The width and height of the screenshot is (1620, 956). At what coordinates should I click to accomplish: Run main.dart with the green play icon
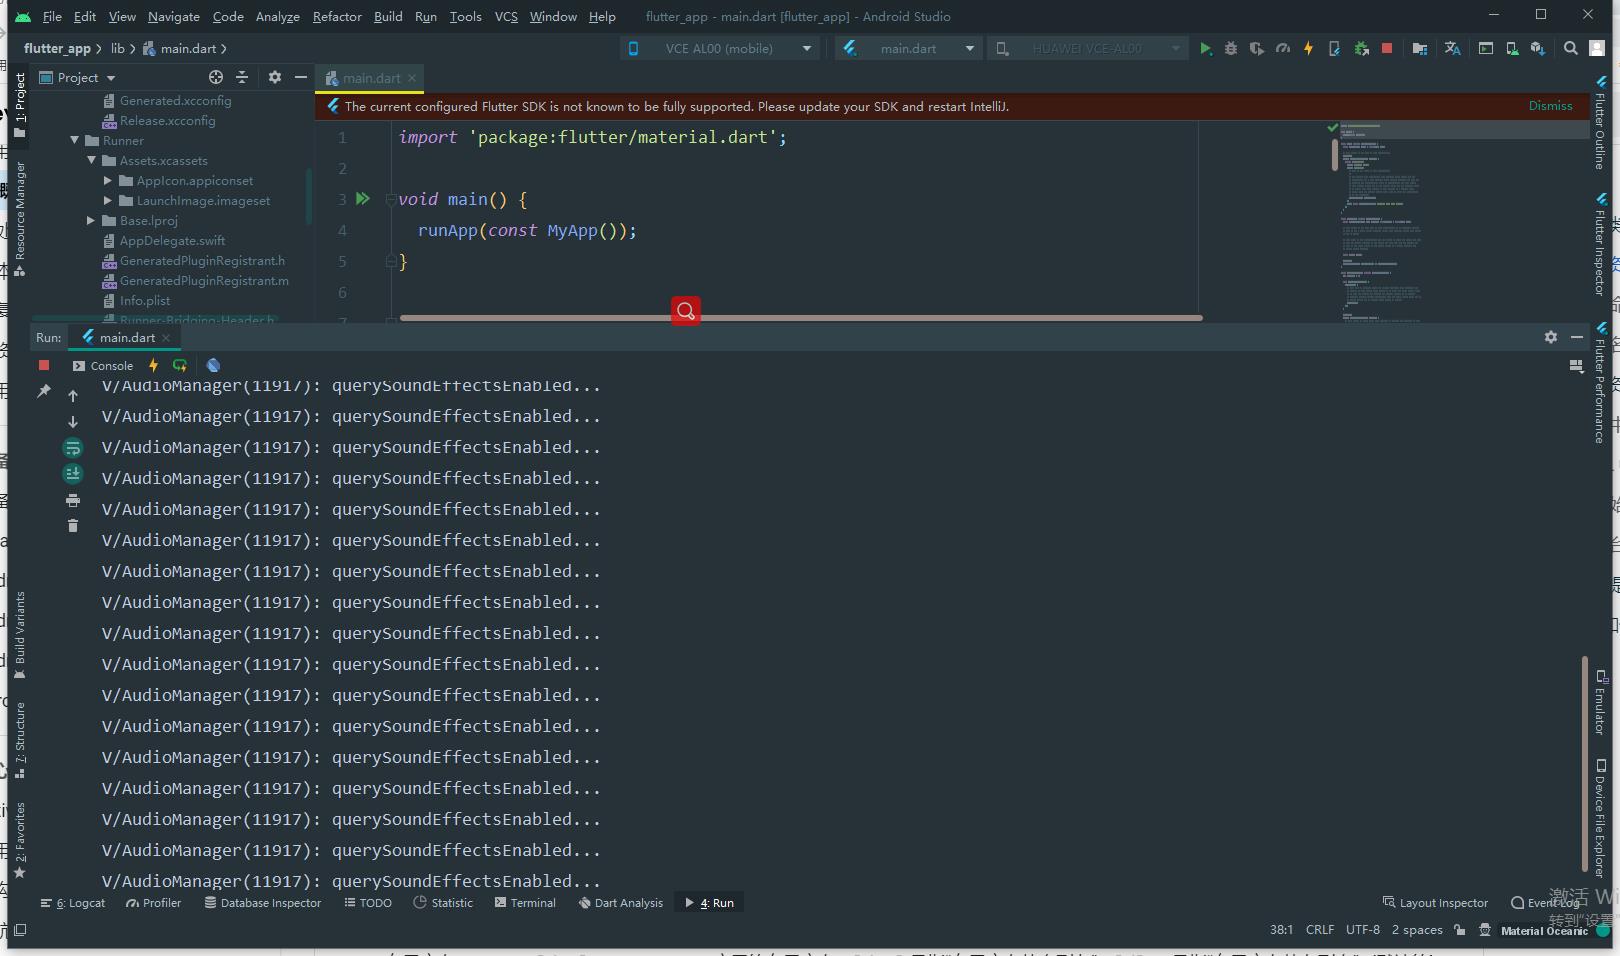(1205, 48)
